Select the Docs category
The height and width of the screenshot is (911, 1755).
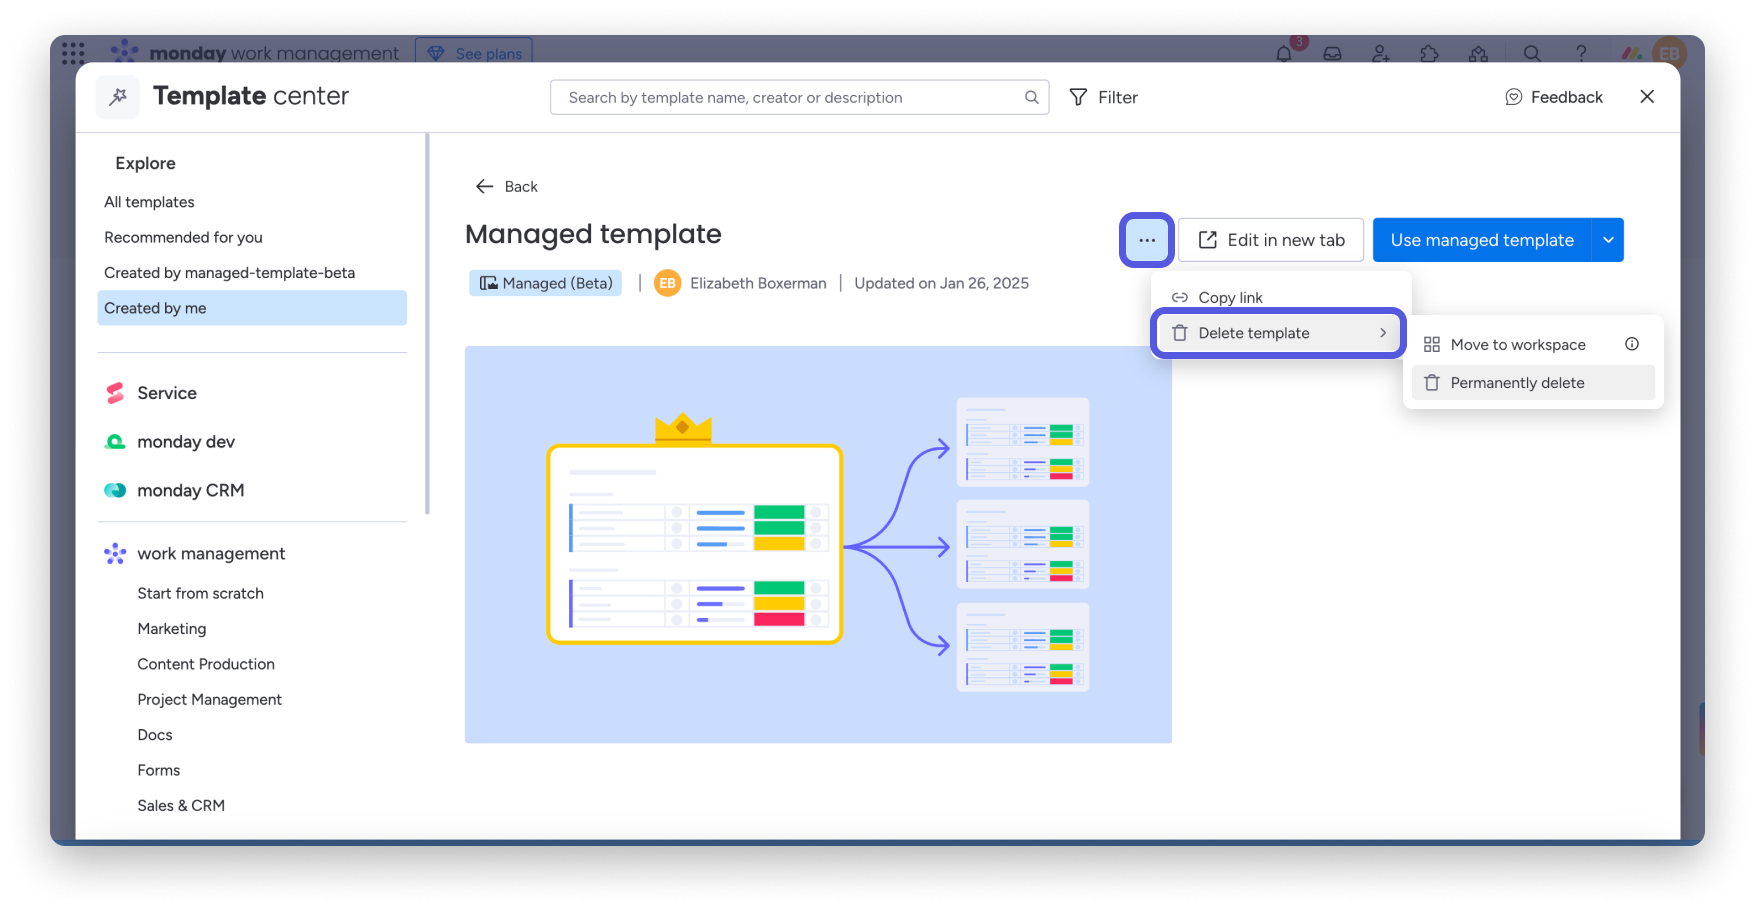coord(155,735)
